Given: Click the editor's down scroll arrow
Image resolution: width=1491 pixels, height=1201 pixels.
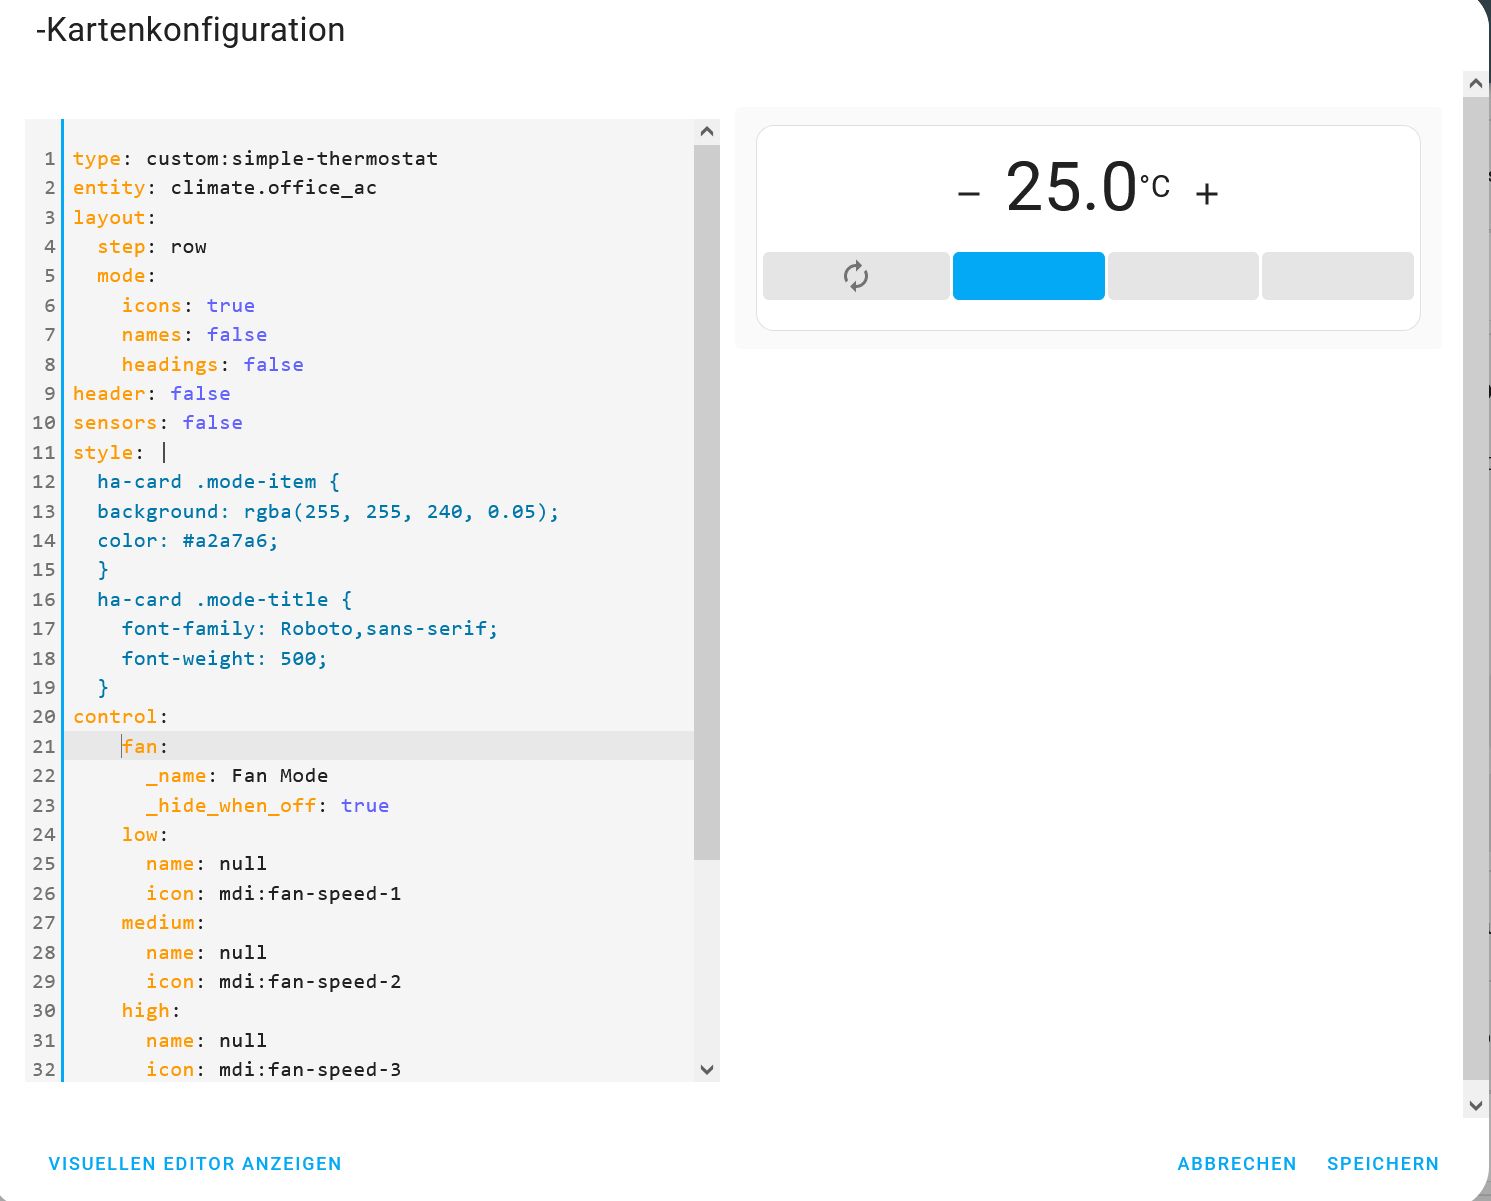Looking at the screenshot, I should (707, 1070).
